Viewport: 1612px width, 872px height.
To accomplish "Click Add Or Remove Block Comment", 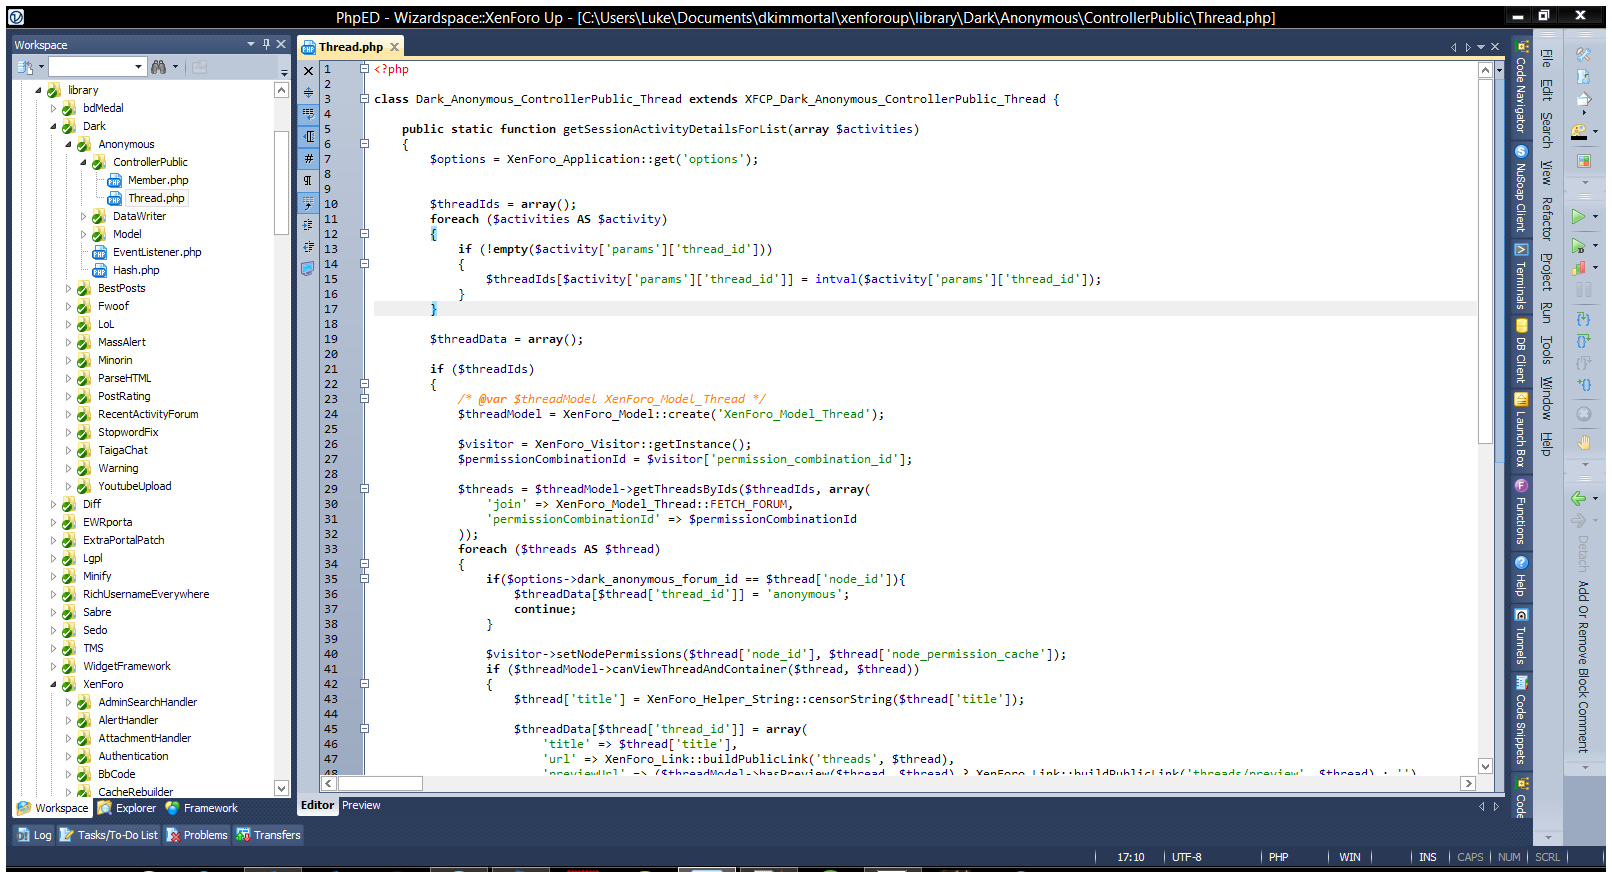I will pos(1583,667).
